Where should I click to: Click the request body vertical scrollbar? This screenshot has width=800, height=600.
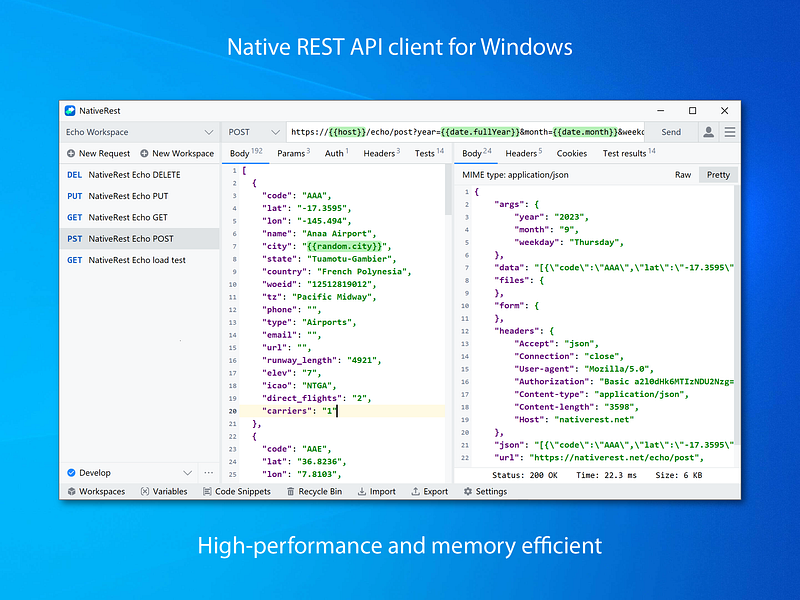tap(448, 190)
